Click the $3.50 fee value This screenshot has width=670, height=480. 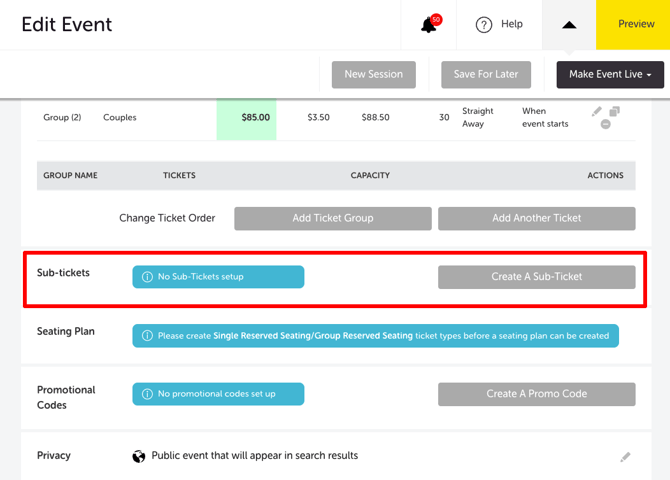pos(318,117)
